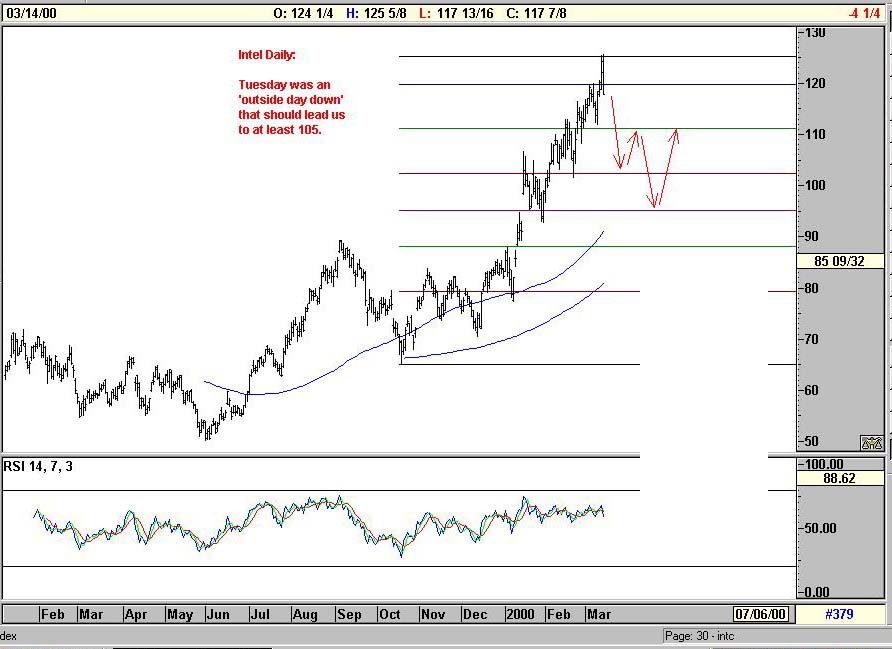Click the Aug label on the time axis
The image size is (892, 649).
[305, 614]
